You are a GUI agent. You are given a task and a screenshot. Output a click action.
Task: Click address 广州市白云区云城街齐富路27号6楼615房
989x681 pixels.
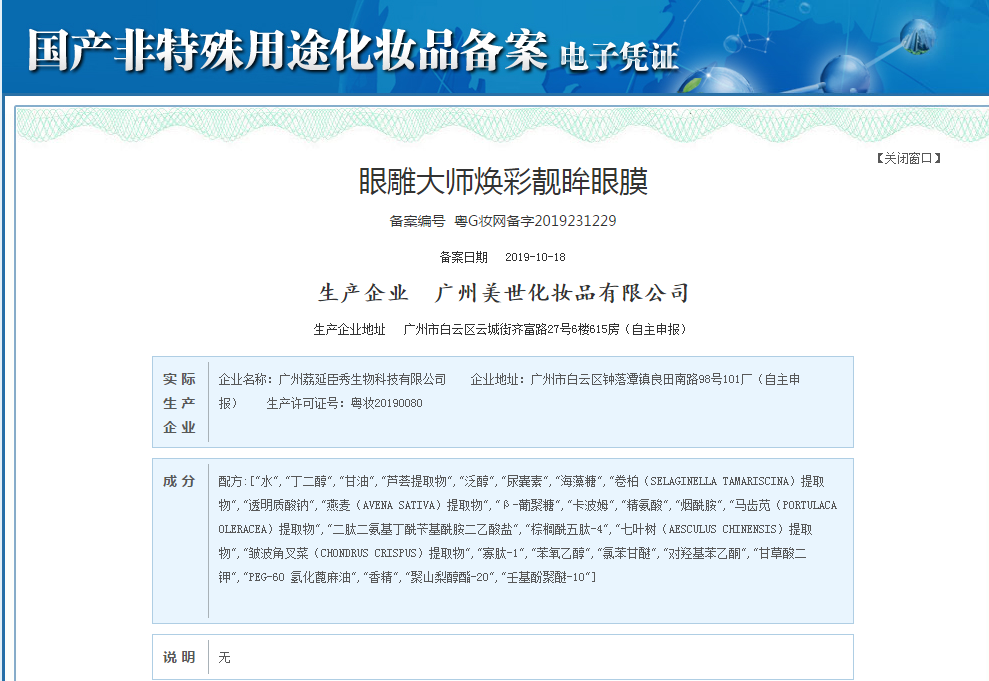[x=511, y=329]
